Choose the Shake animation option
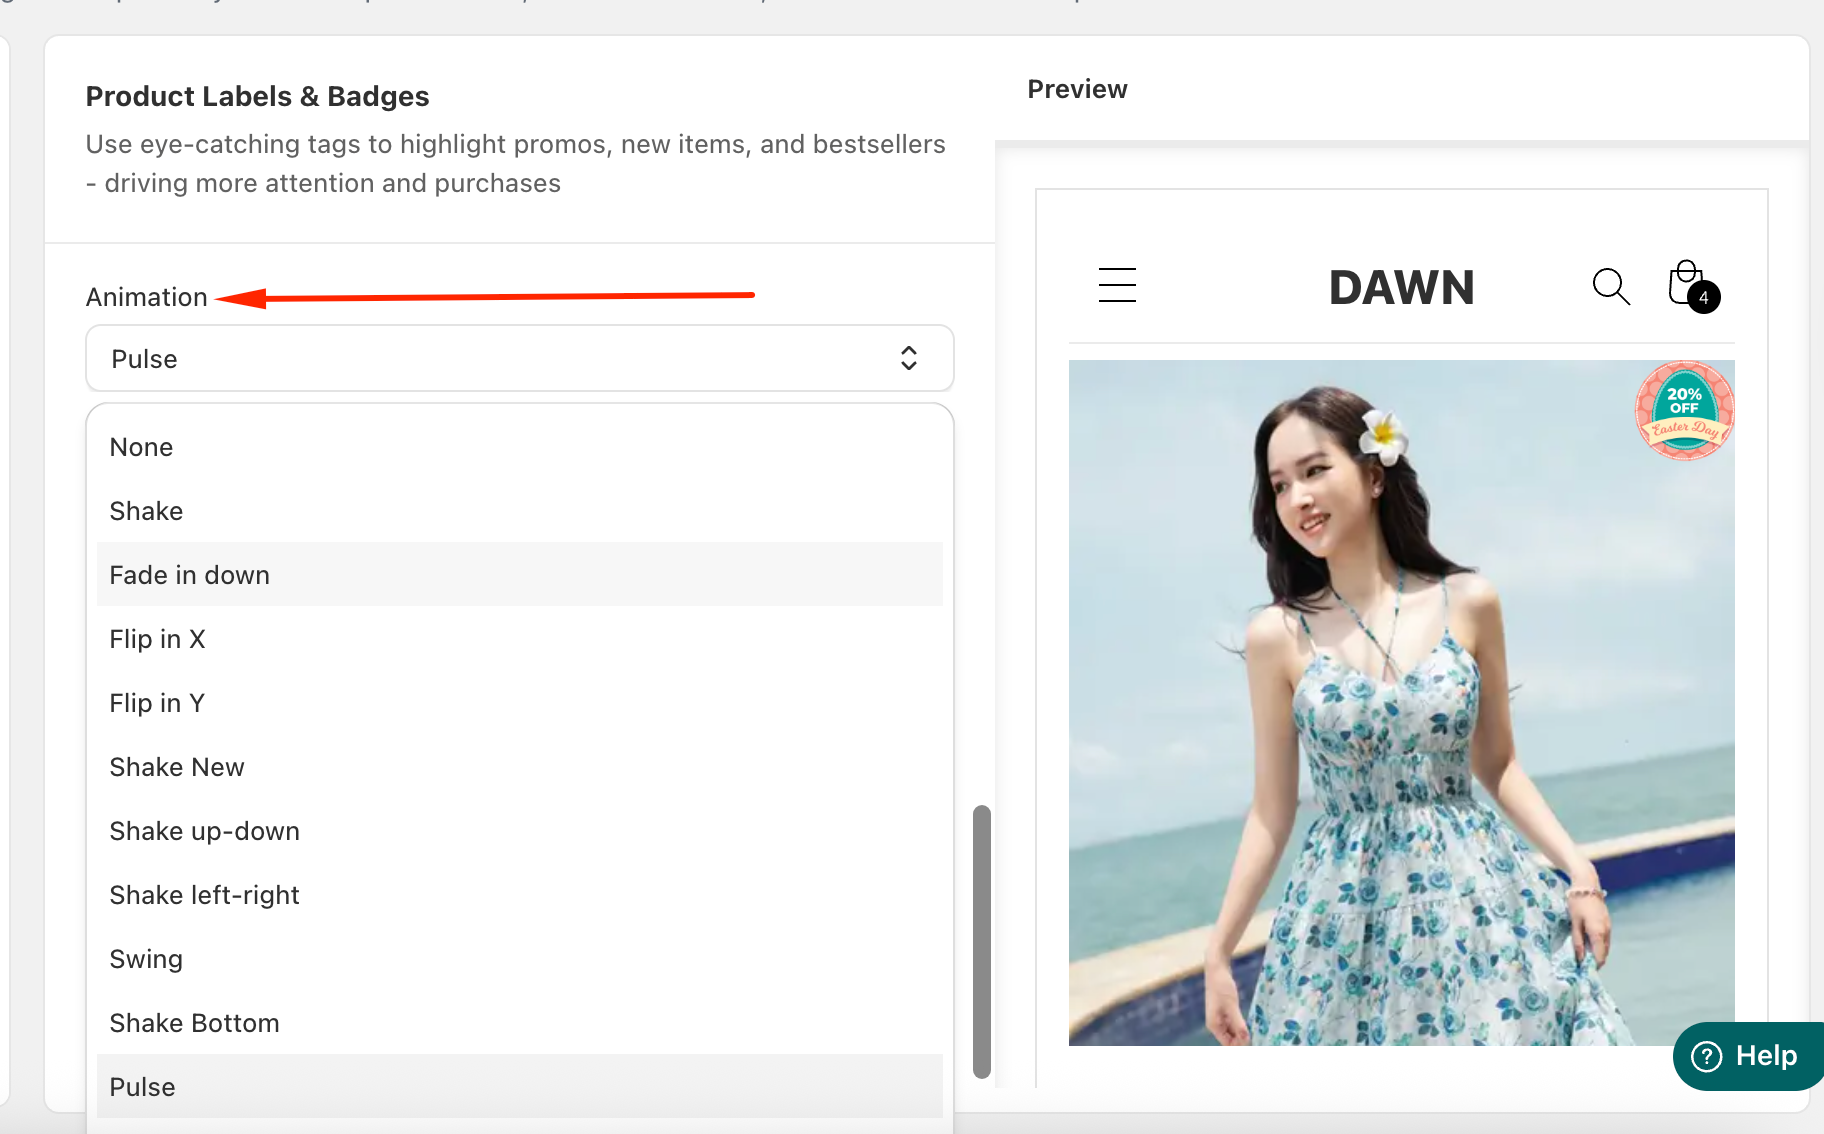 point(520,511)
